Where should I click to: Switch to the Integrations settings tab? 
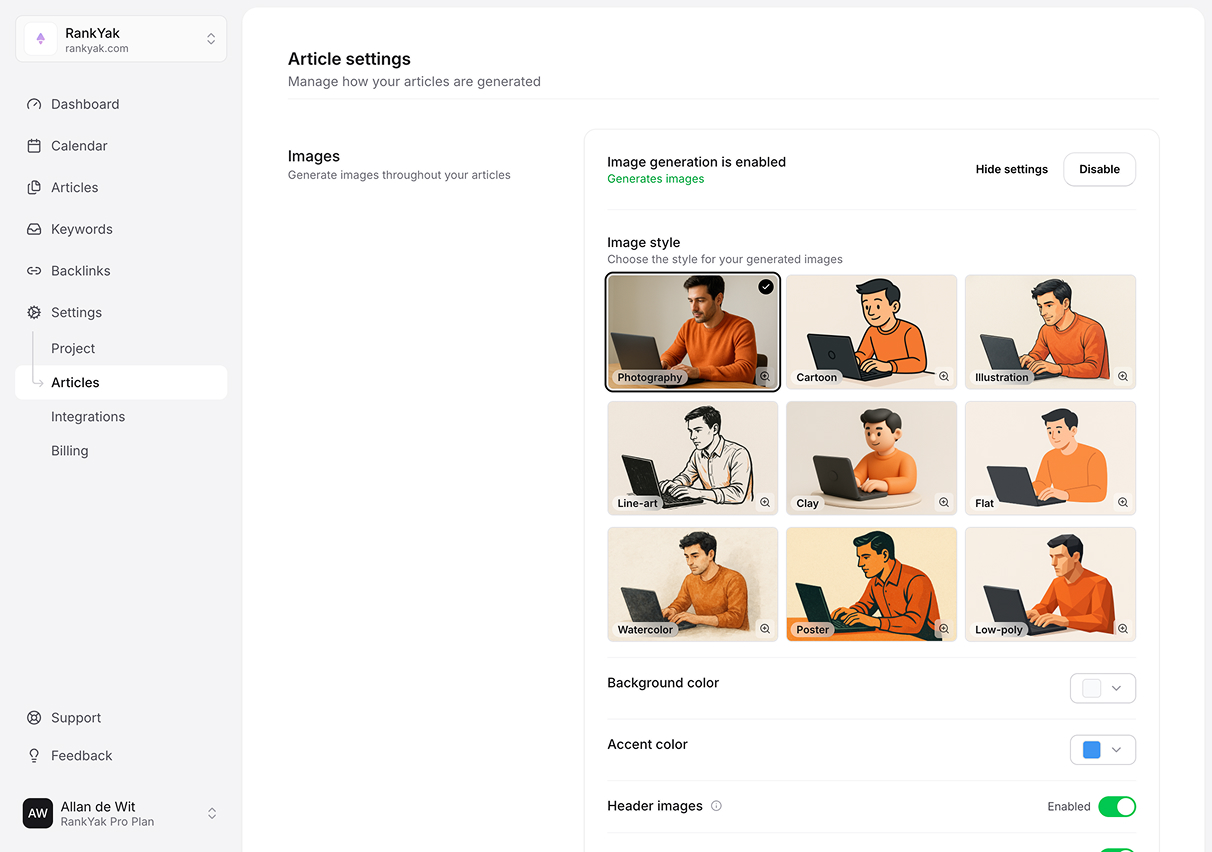(88, 416)
